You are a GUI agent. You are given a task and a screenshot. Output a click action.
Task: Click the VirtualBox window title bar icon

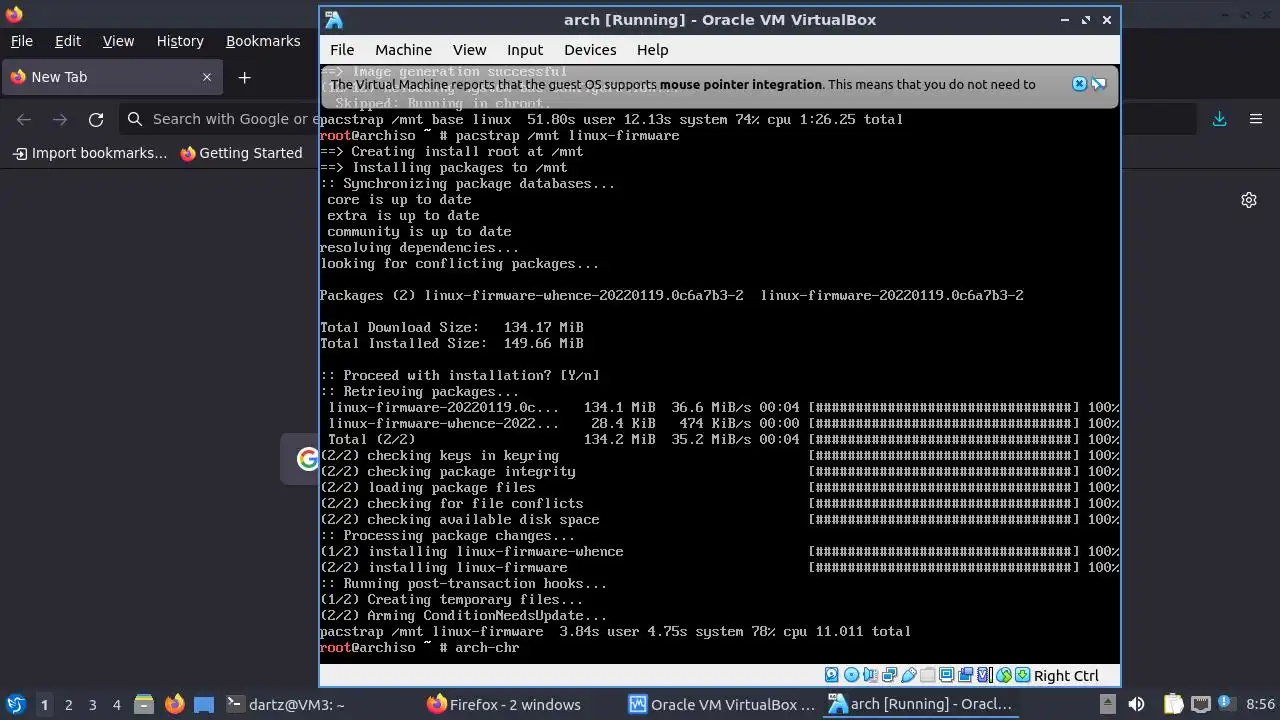(334, 20)
